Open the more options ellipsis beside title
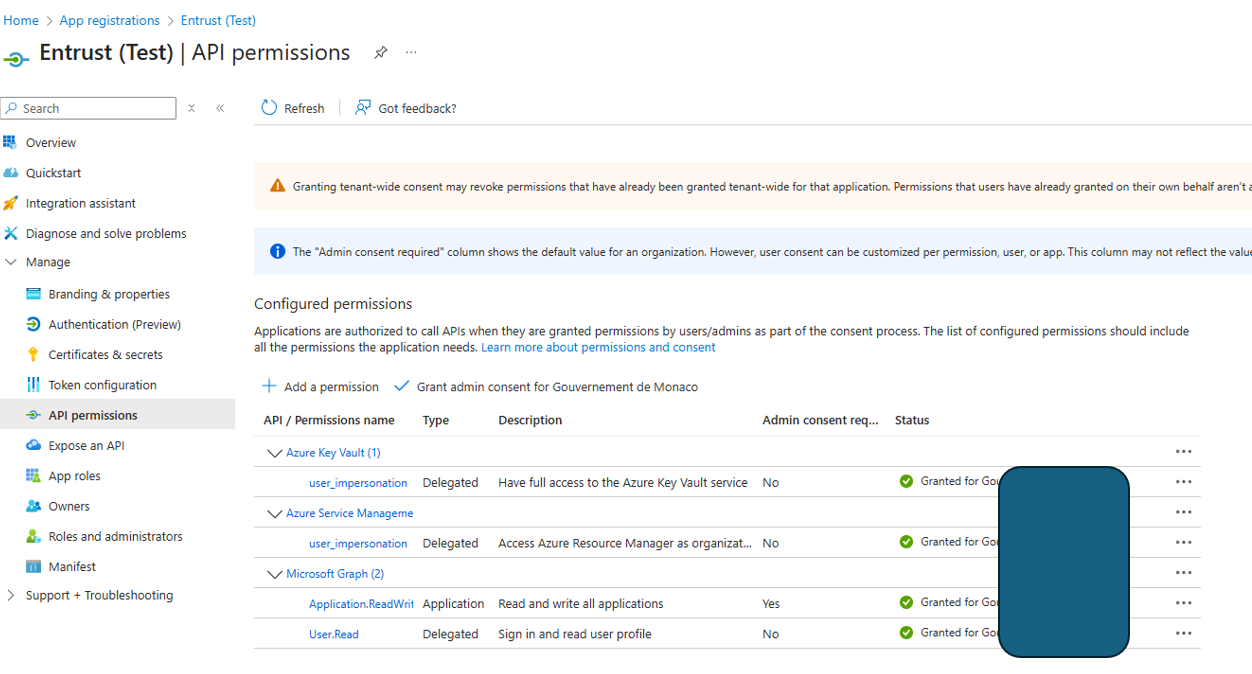 point(411,53)
